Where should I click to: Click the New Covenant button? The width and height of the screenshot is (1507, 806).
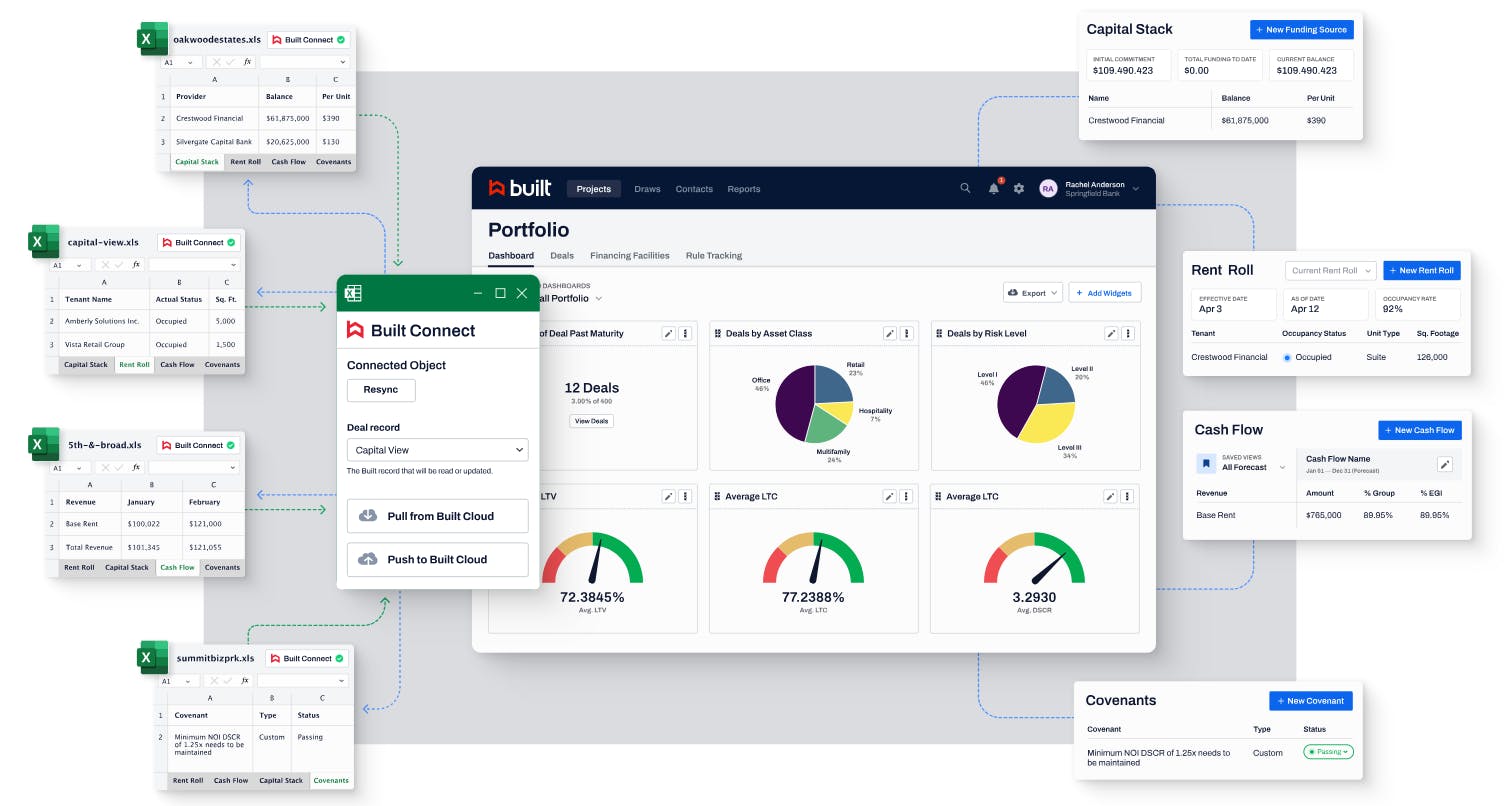(x=1311, y=701)
